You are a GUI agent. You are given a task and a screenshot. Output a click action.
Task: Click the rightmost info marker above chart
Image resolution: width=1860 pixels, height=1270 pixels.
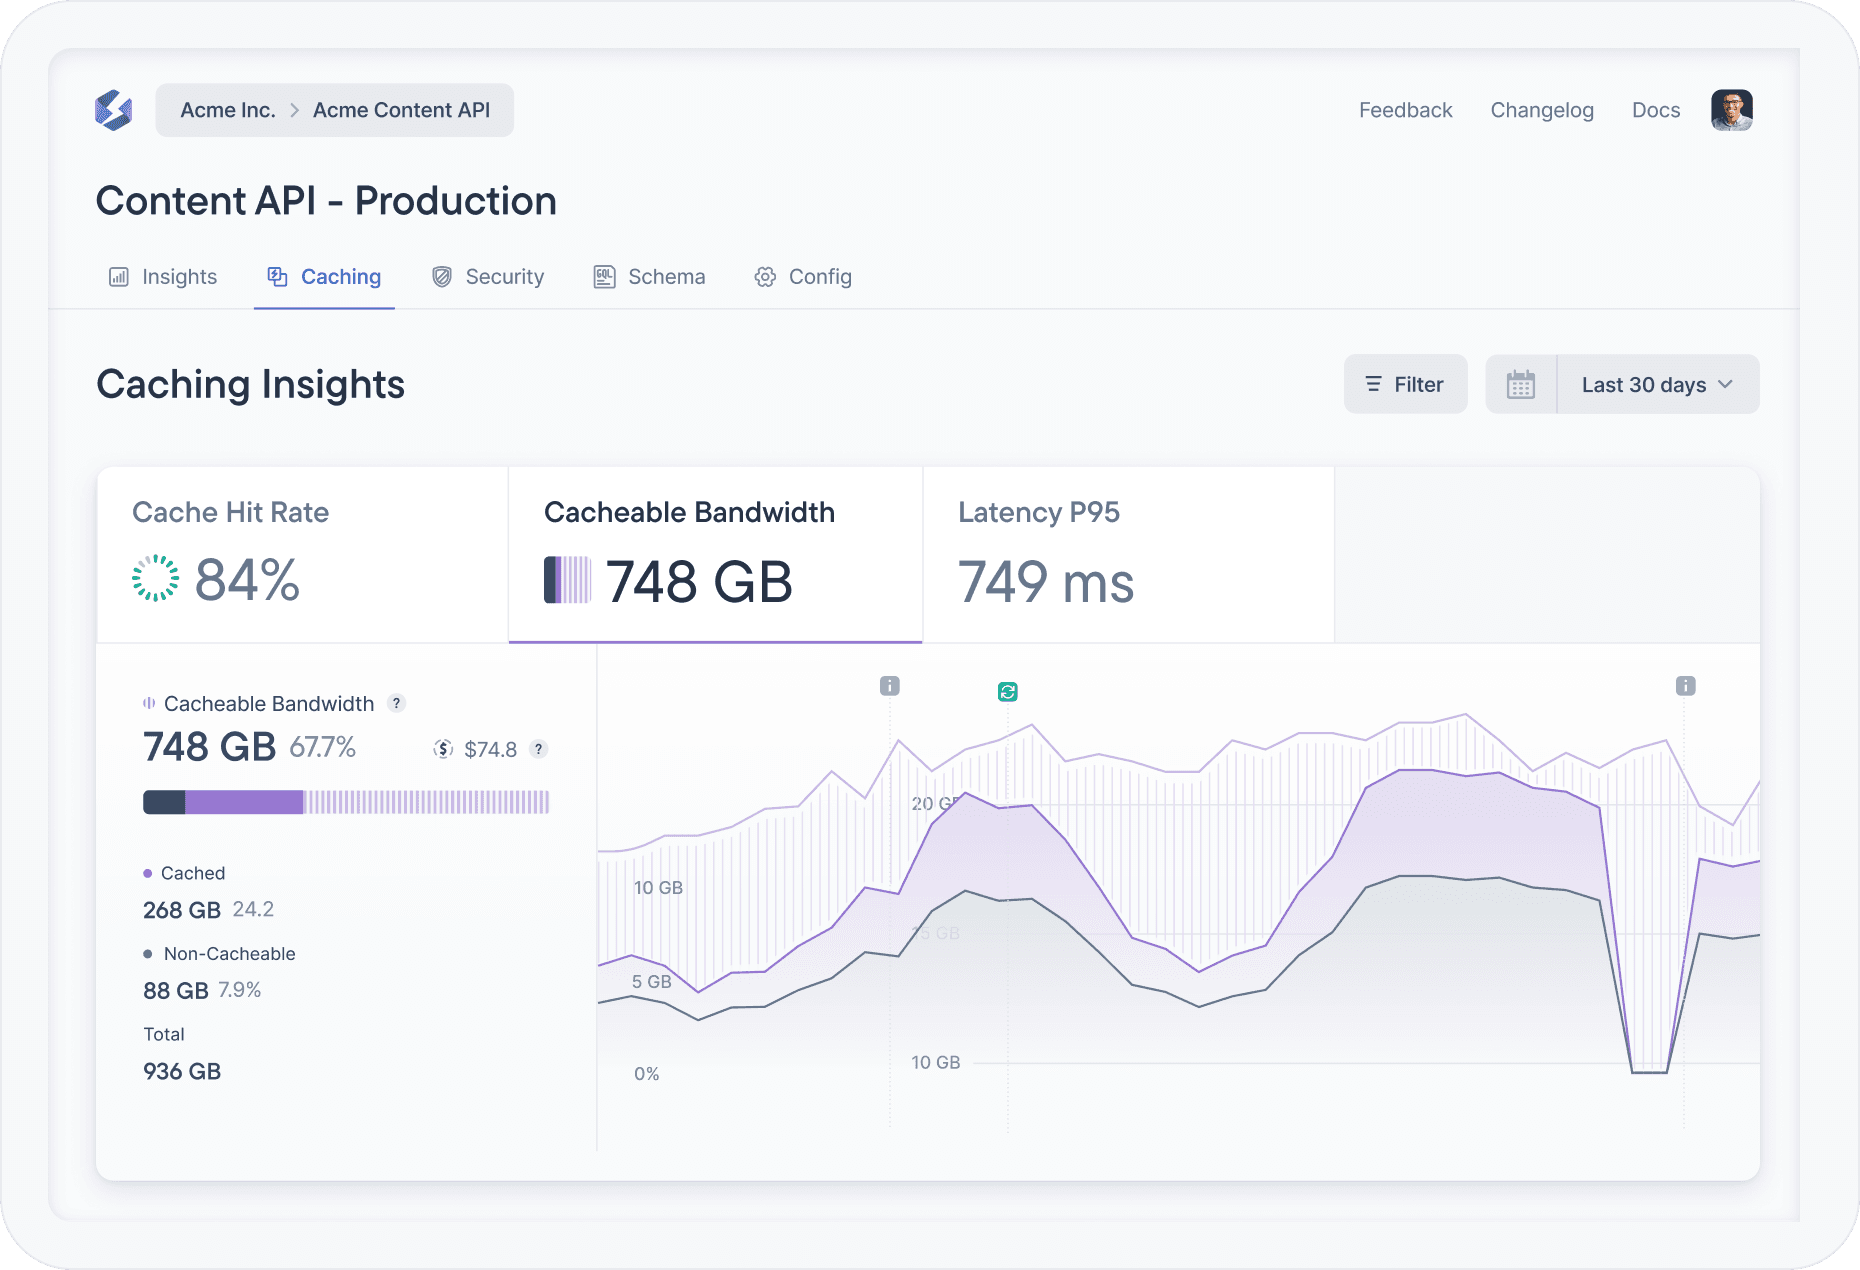pos(1685,686)
